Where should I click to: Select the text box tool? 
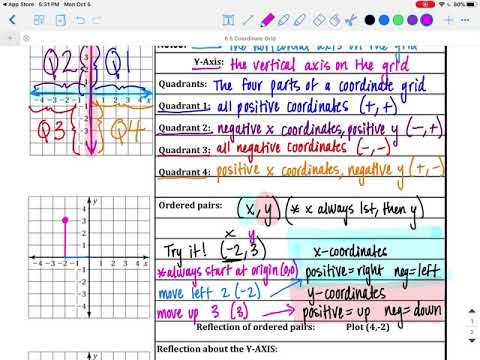click(x=229, y=20)
